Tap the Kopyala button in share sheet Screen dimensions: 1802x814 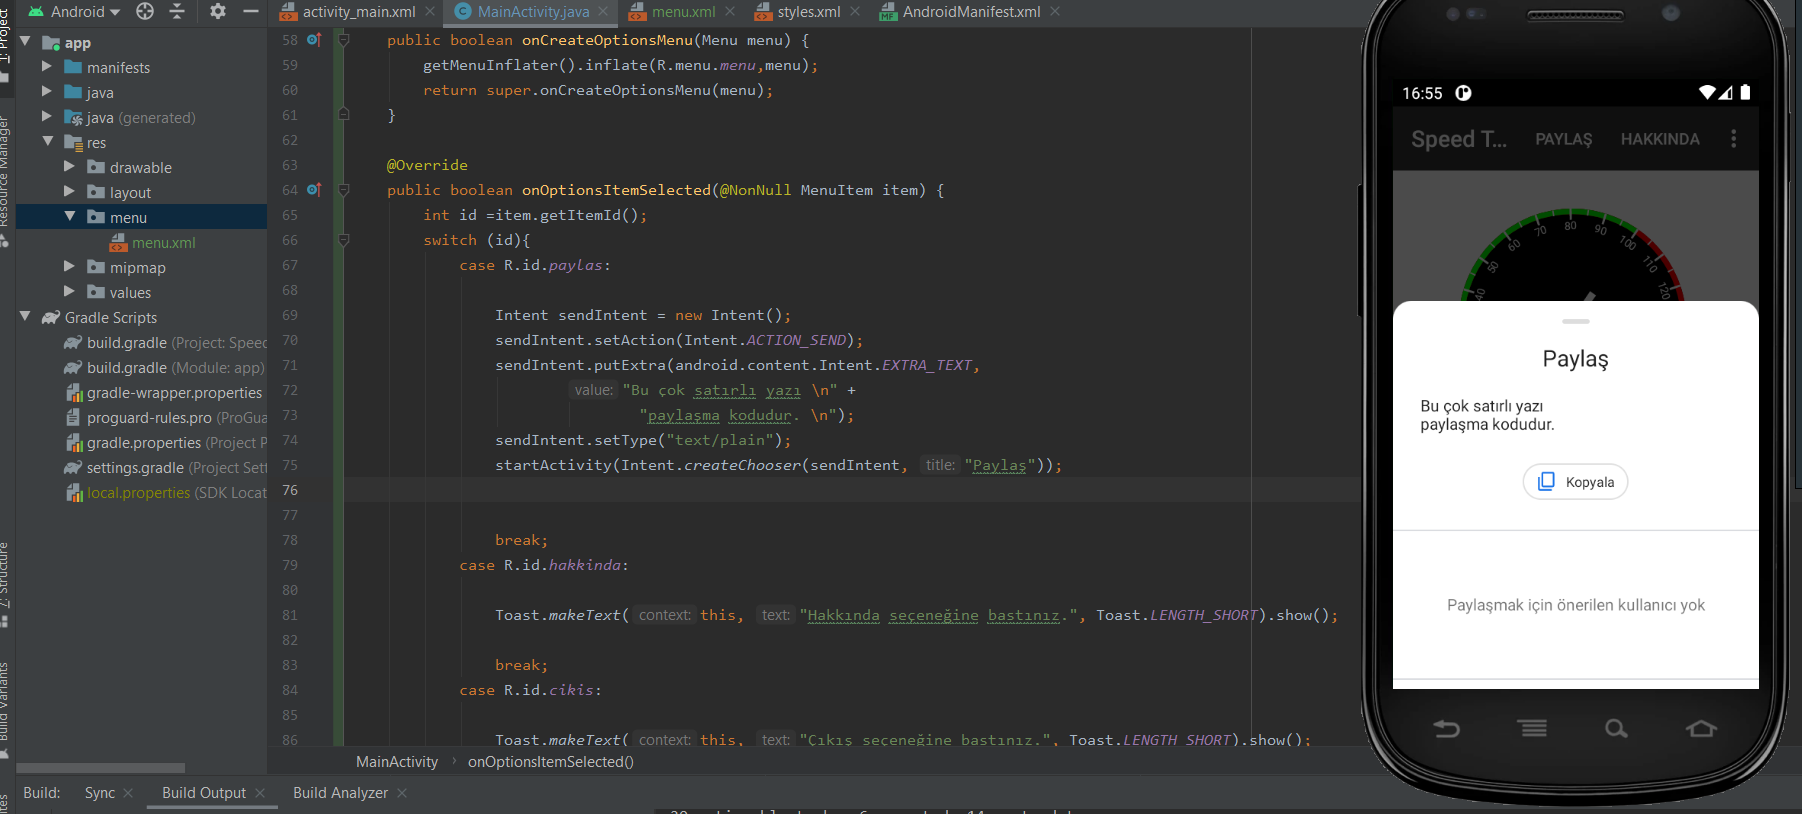tap(1575, 482)
